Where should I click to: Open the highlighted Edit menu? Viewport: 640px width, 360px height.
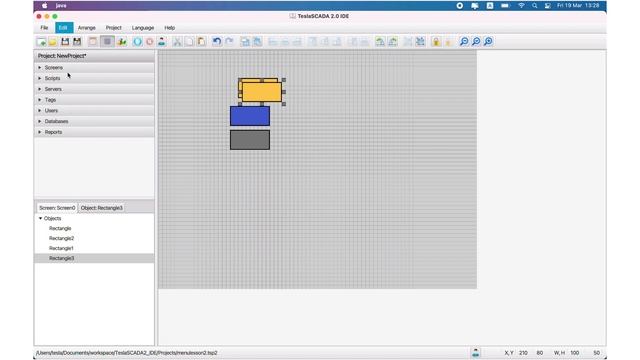(63, 28)
